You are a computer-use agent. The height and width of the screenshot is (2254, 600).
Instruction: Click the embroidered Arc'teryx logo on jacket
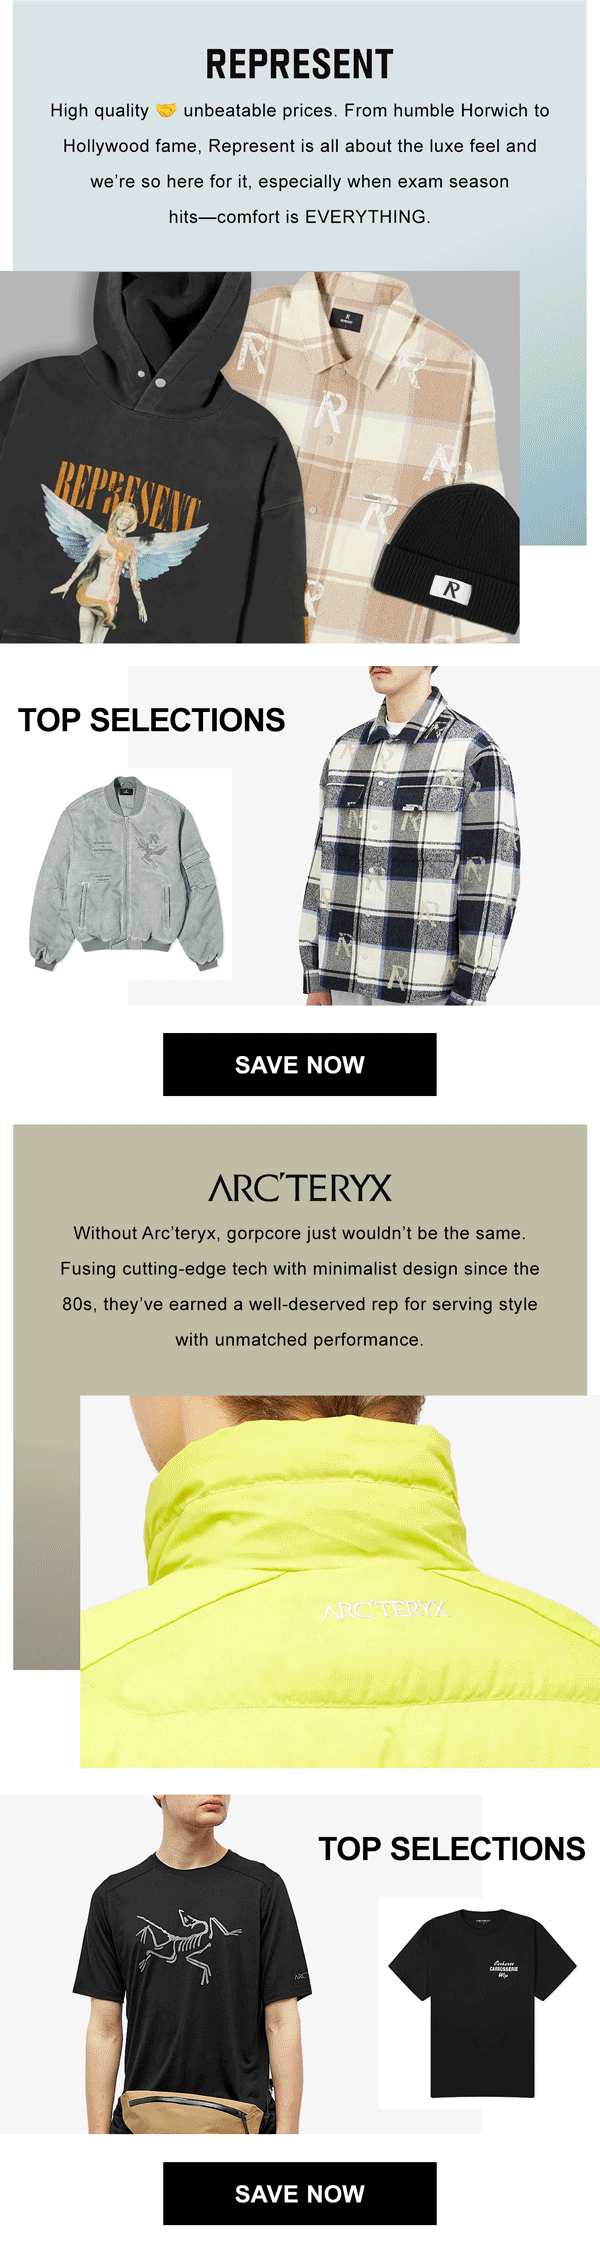click(386, 1609)
